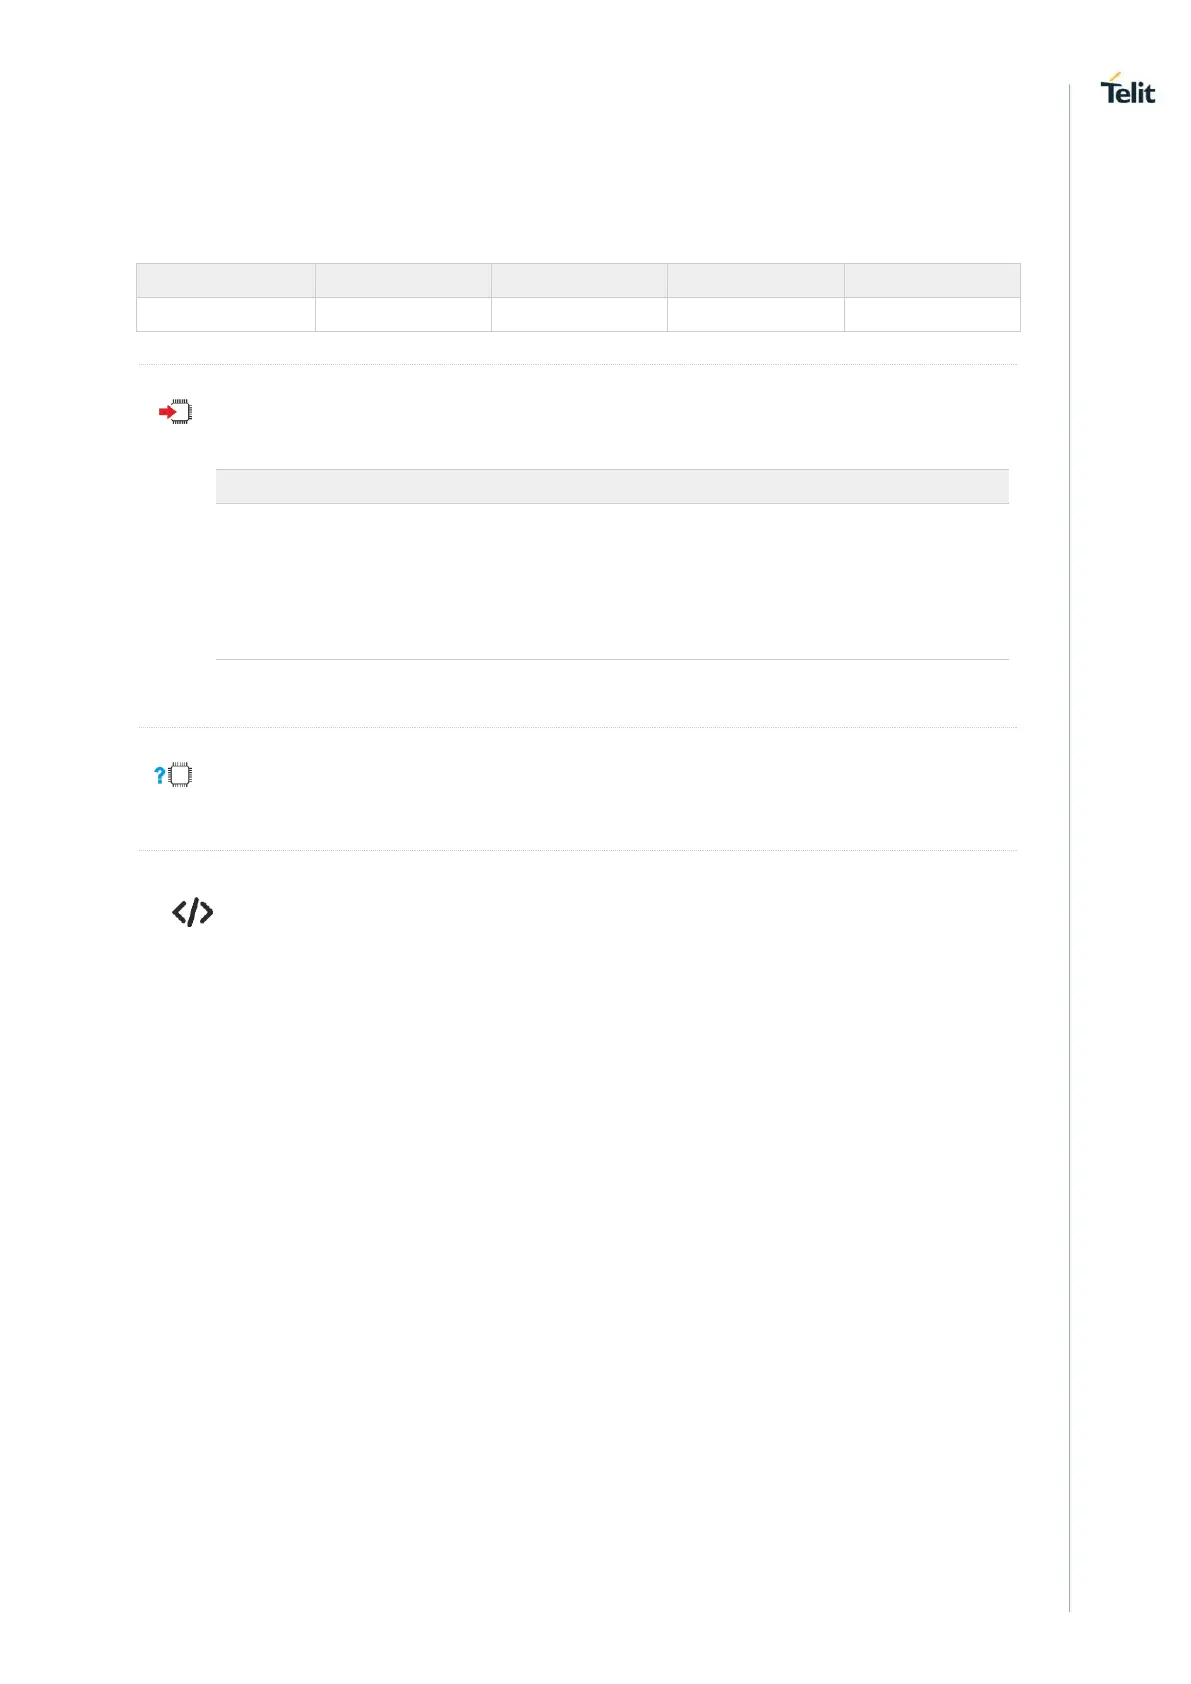Click the Telit logo

pyautogui.click(x=1127, y=90)
